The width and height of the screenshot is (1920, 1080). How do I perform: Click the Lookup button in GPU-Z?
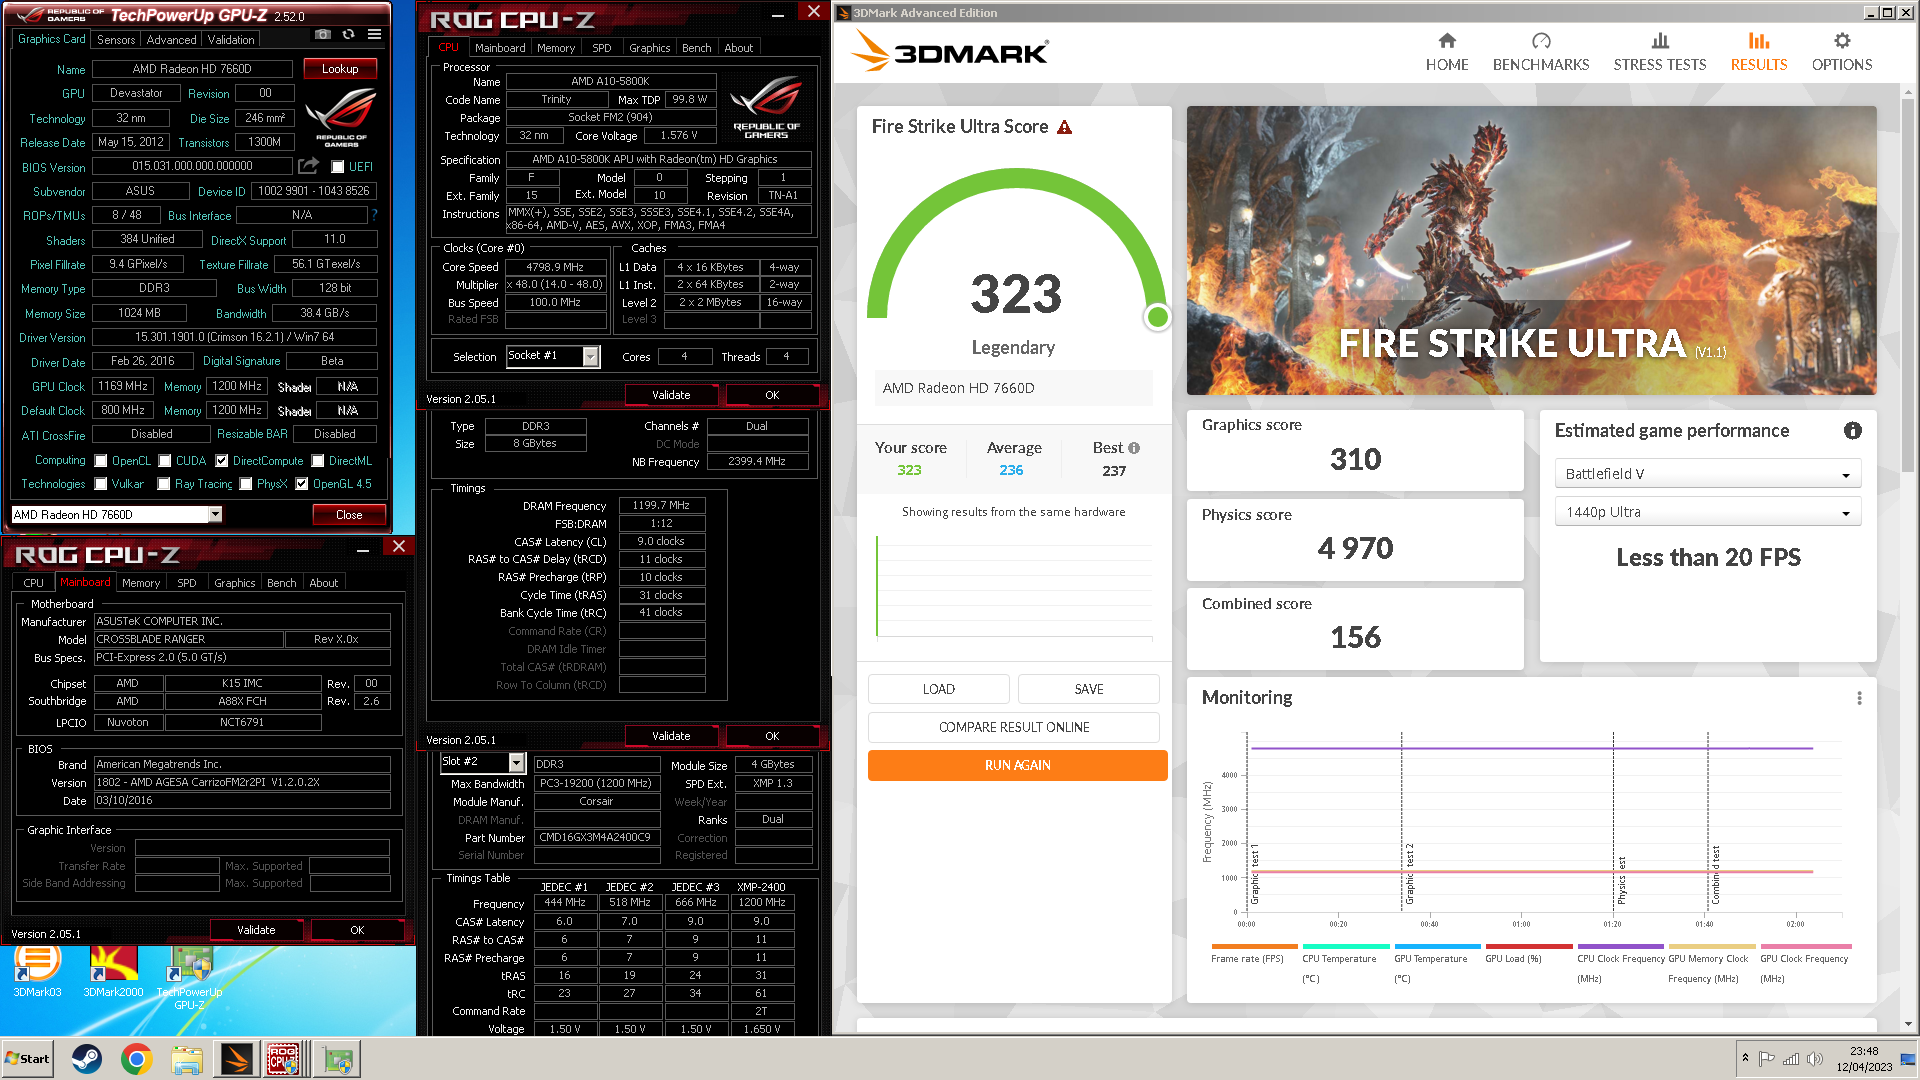(x=340, y=69)
